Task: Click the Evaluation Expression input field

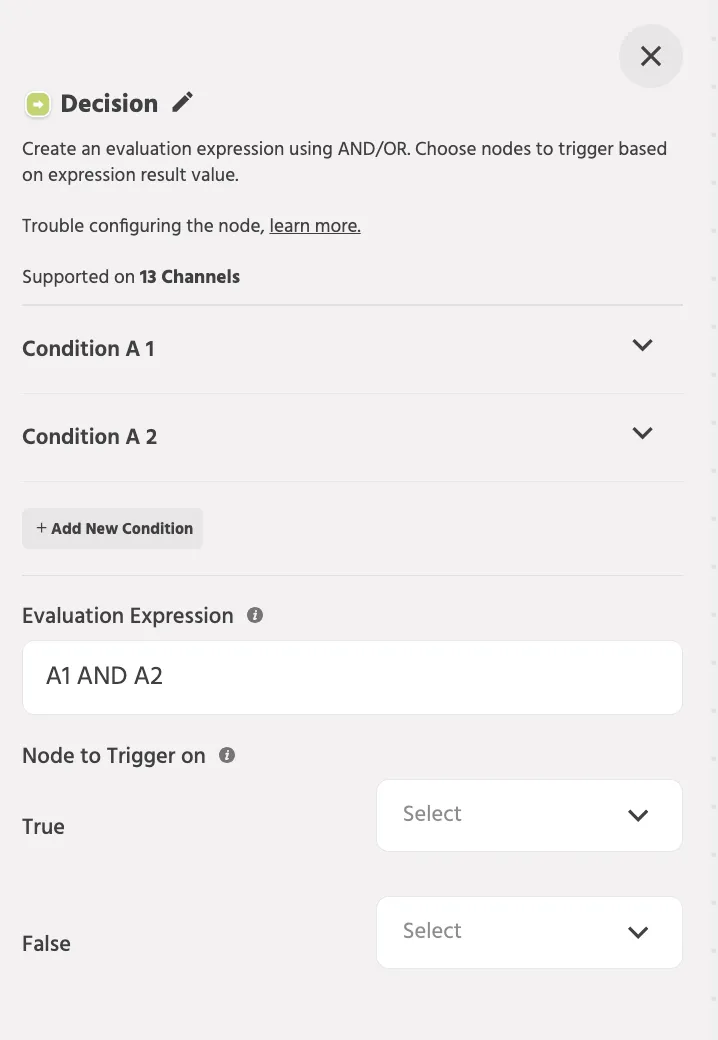Action: (x=352, y=677)
